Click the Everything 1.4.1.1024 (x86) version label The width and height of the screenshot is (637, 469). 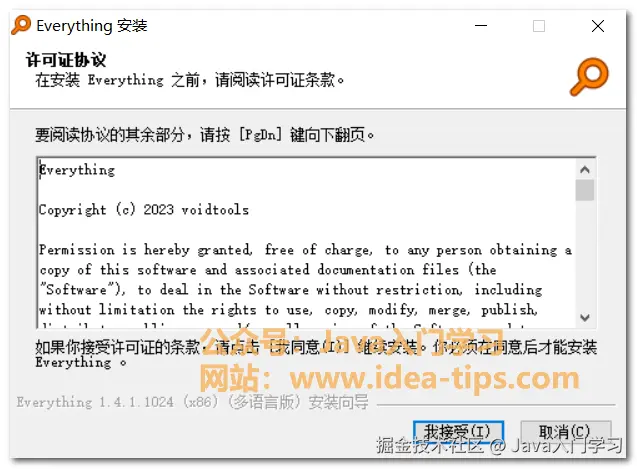pos(193,402)
